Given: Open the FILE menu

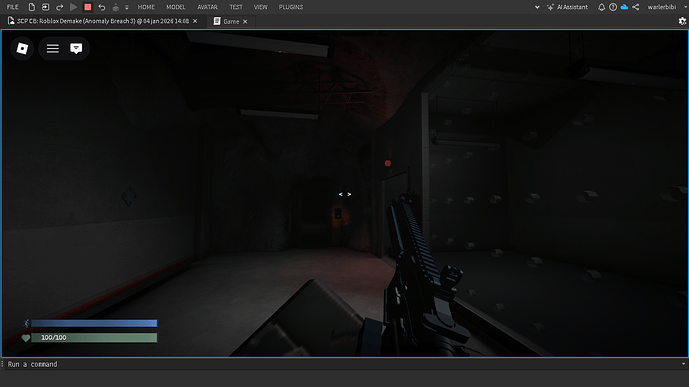Looking at the screenshot, I should tap(13, 7).
